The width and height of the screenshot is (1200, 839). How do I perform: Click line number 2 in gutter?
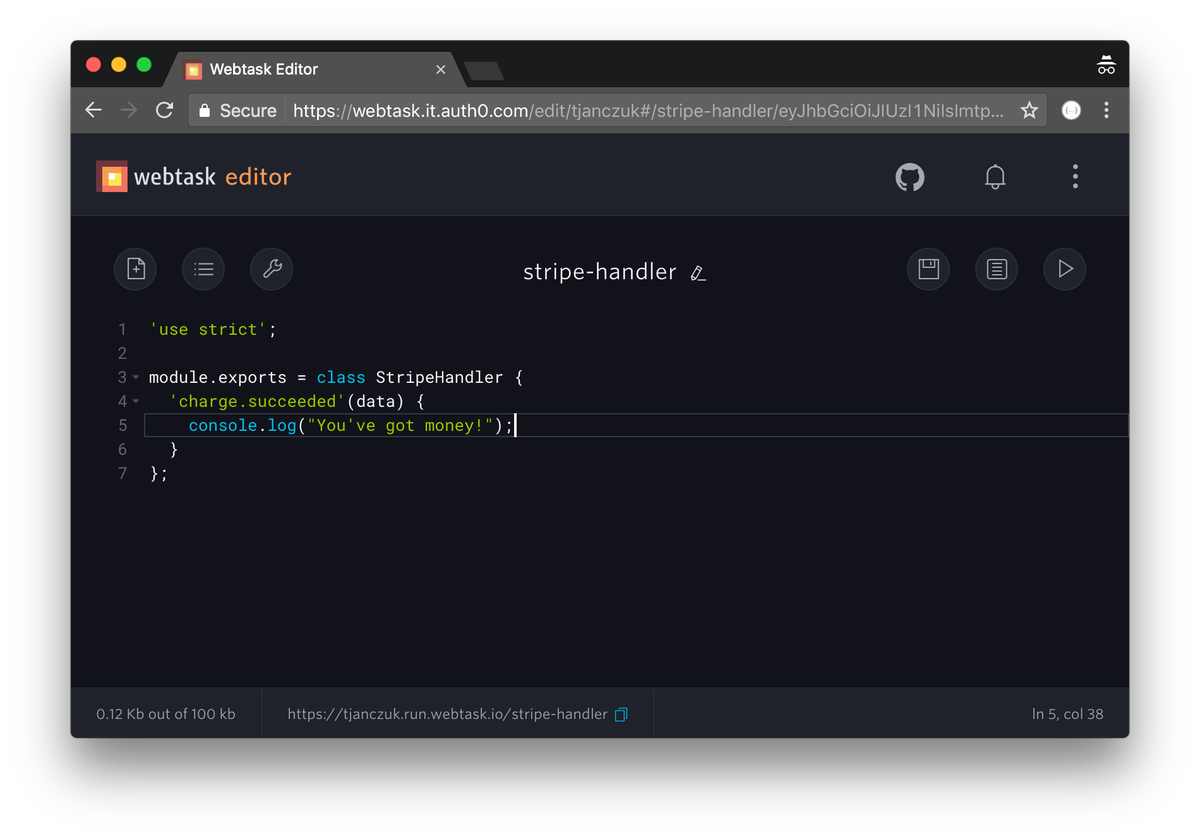click(123, 353)
